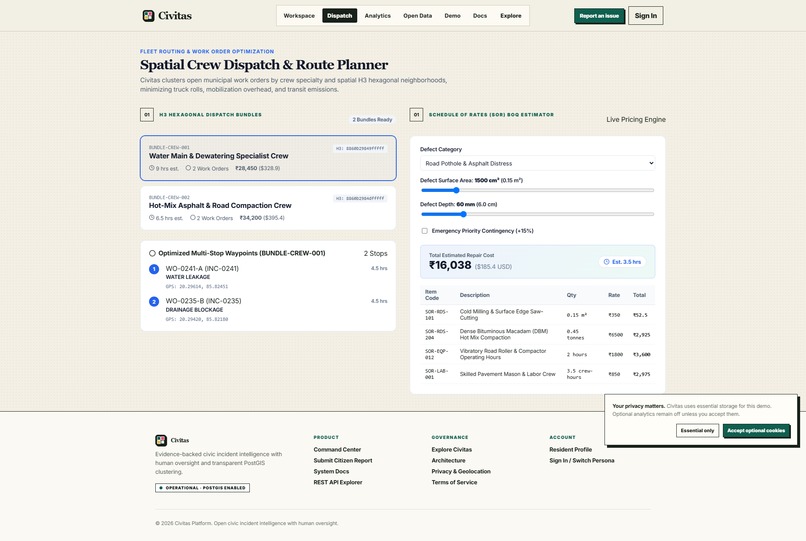The height and width of the screenshot is (541, 806).
Task: Open Architecture footer link
Action: pos(448,461)
